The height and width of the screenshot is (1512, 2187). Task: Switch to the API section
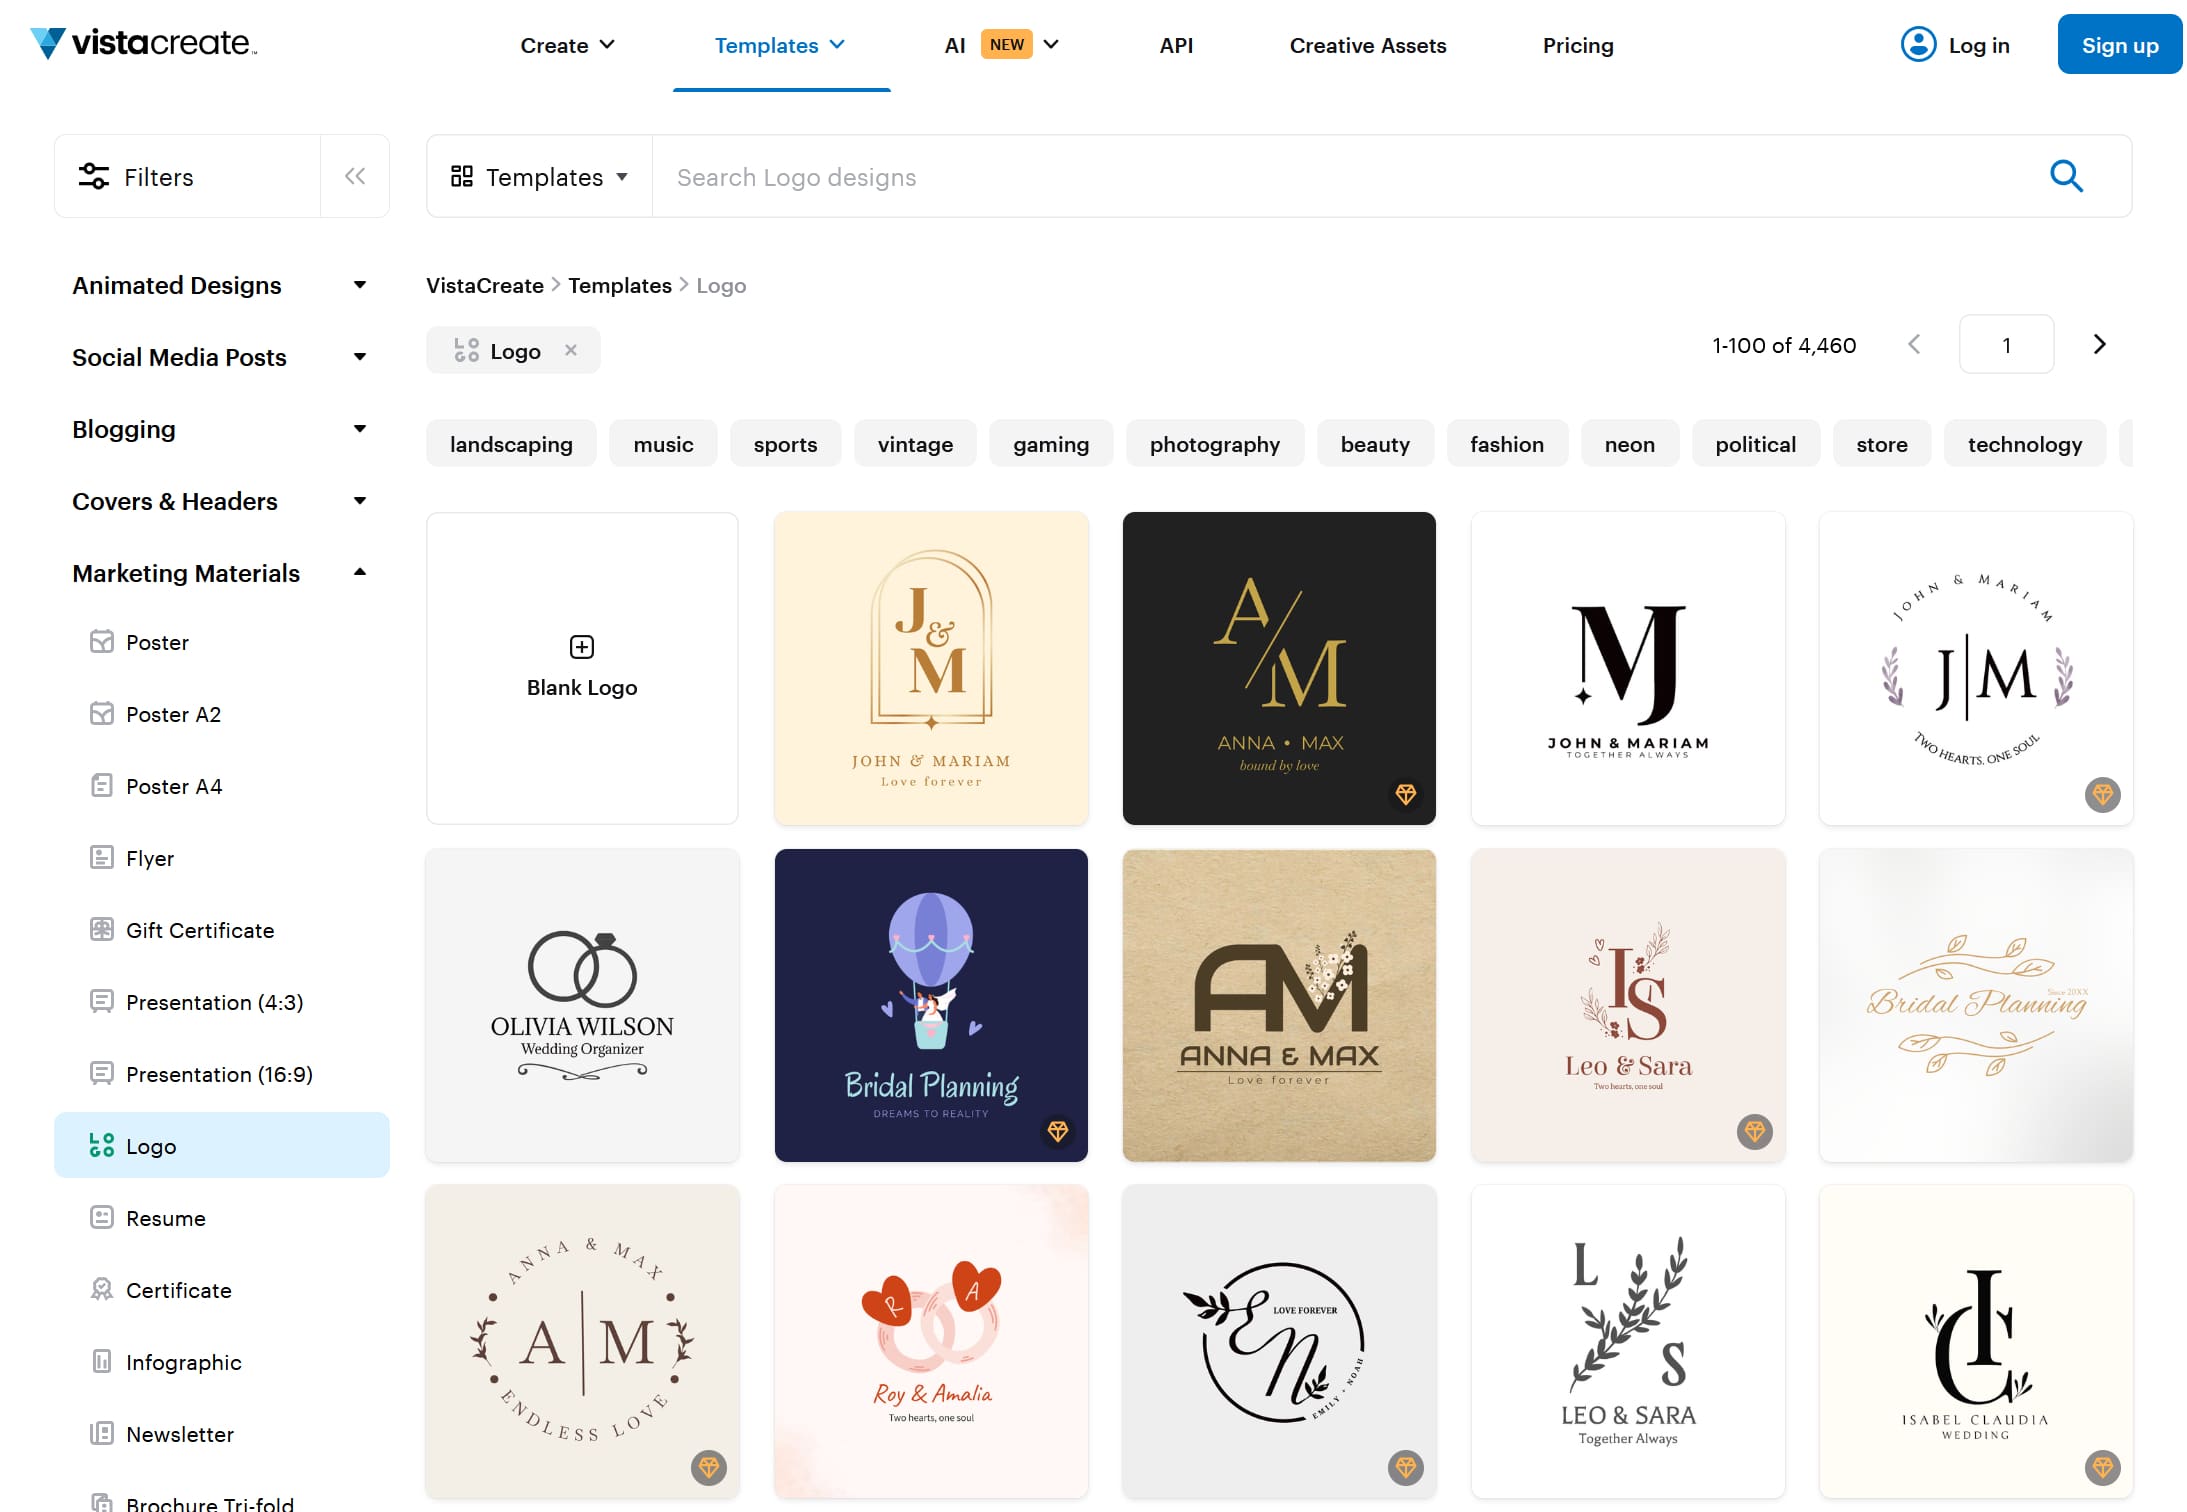[x=1176, y=45]
